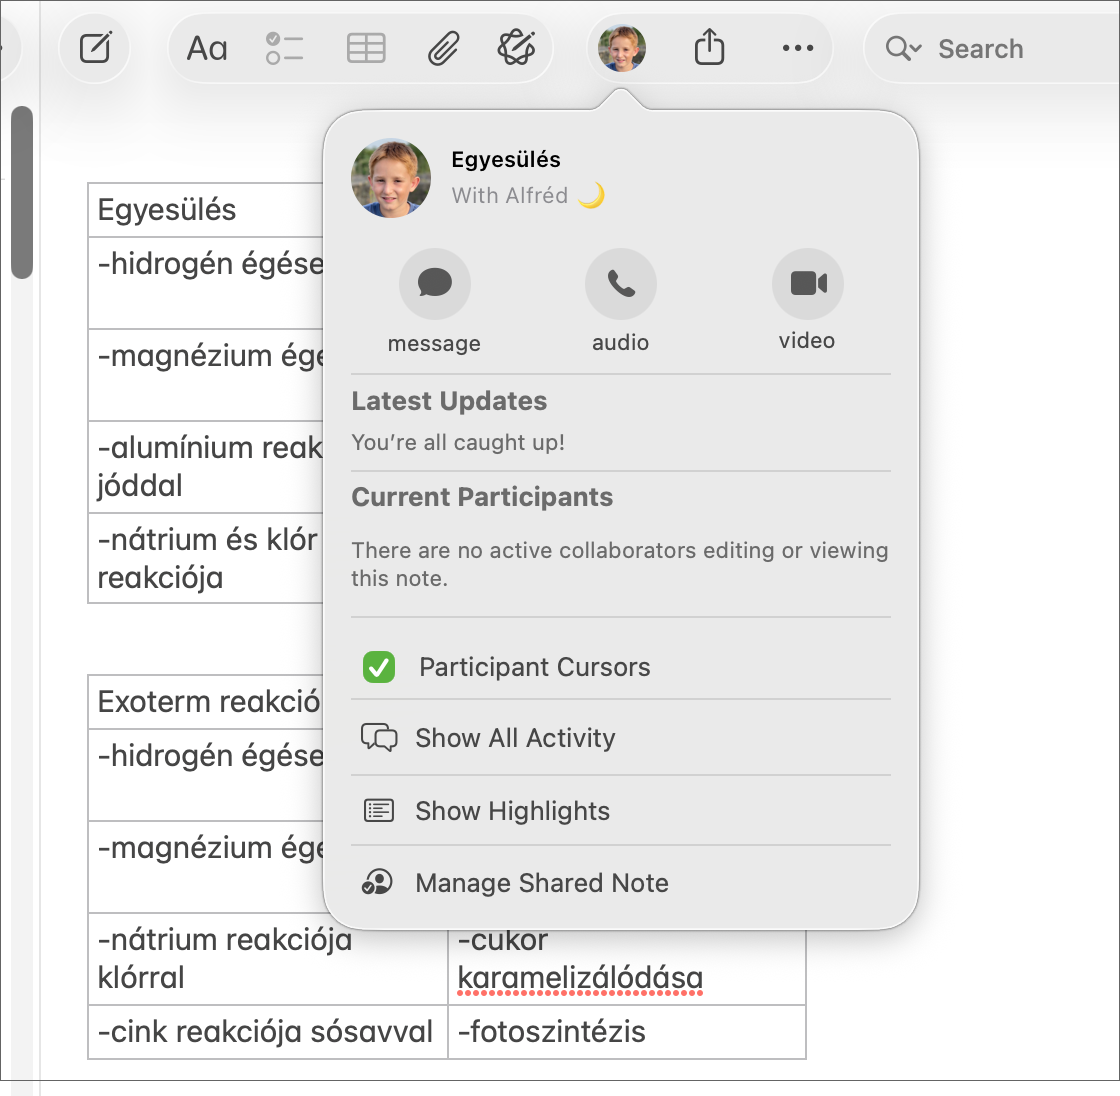Click the collaboration avatar in the toolbar

click(622, 48)
